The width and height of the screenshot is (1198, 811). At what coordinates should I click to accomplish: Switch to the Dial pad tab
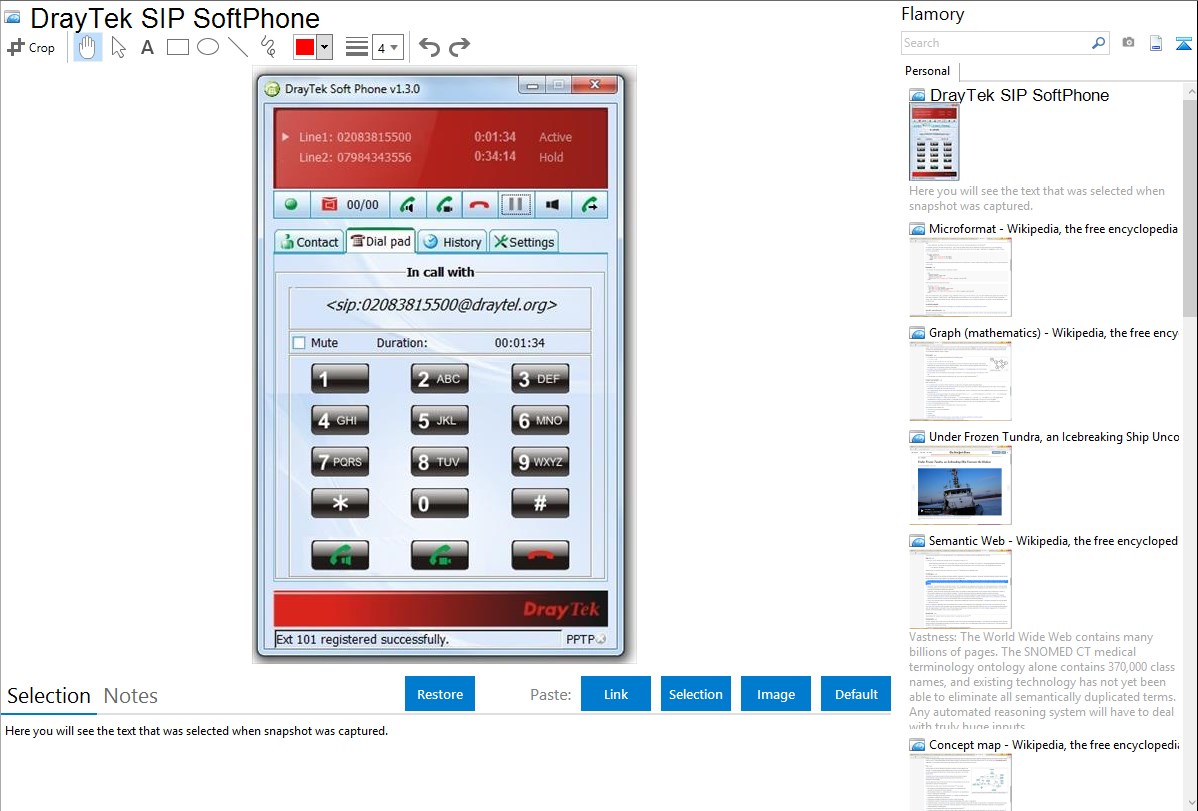click(380, 241)
